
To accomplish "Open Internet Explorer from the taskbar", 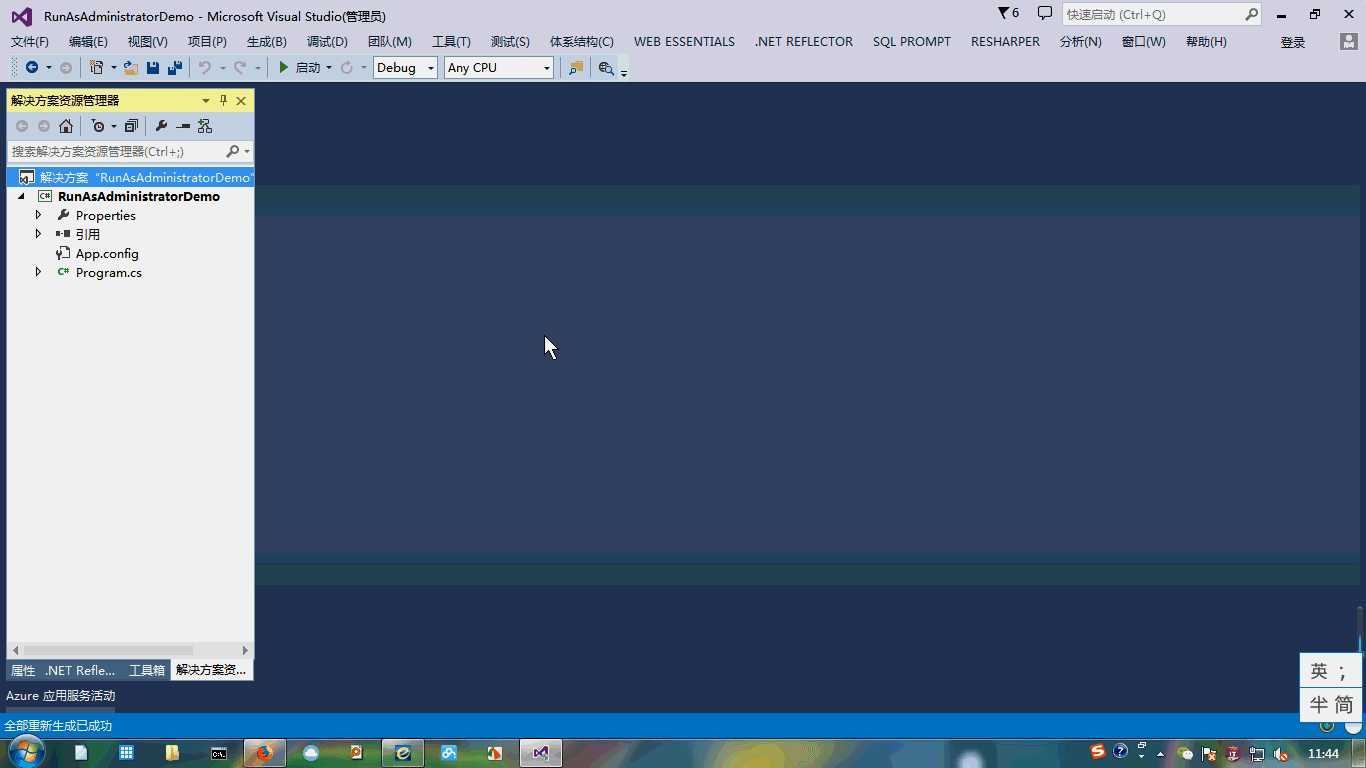I will point(403,753).
